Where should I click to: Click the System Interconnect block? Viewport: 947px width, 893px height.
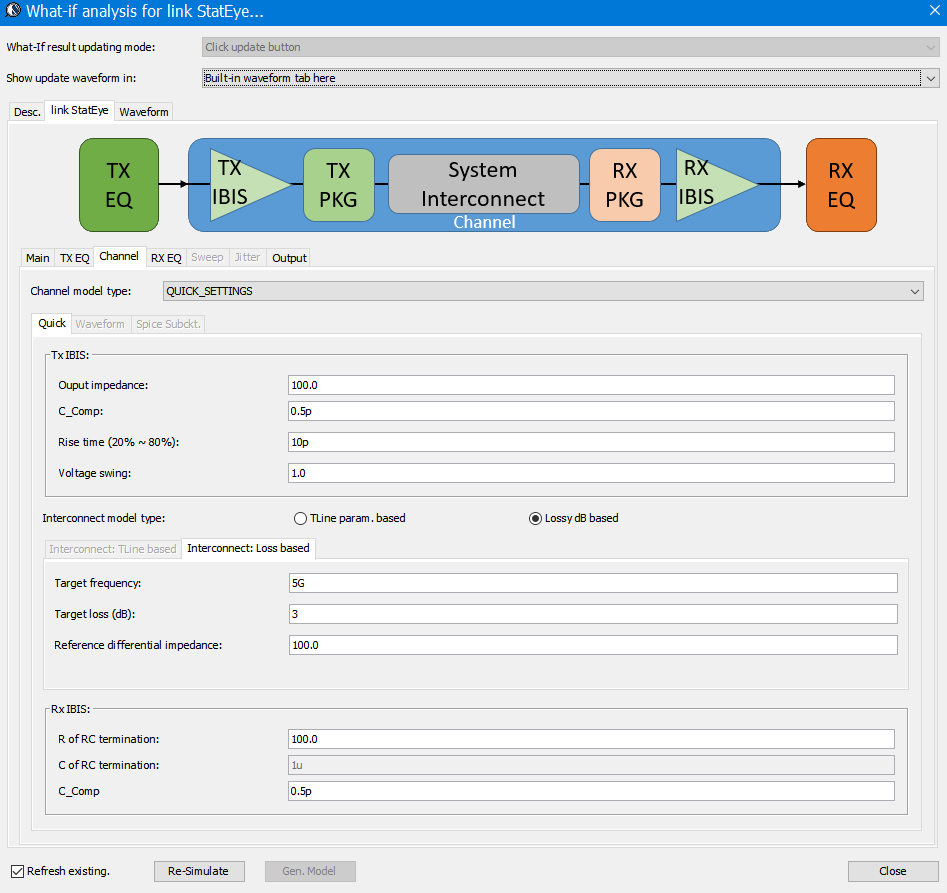[483, 184]
